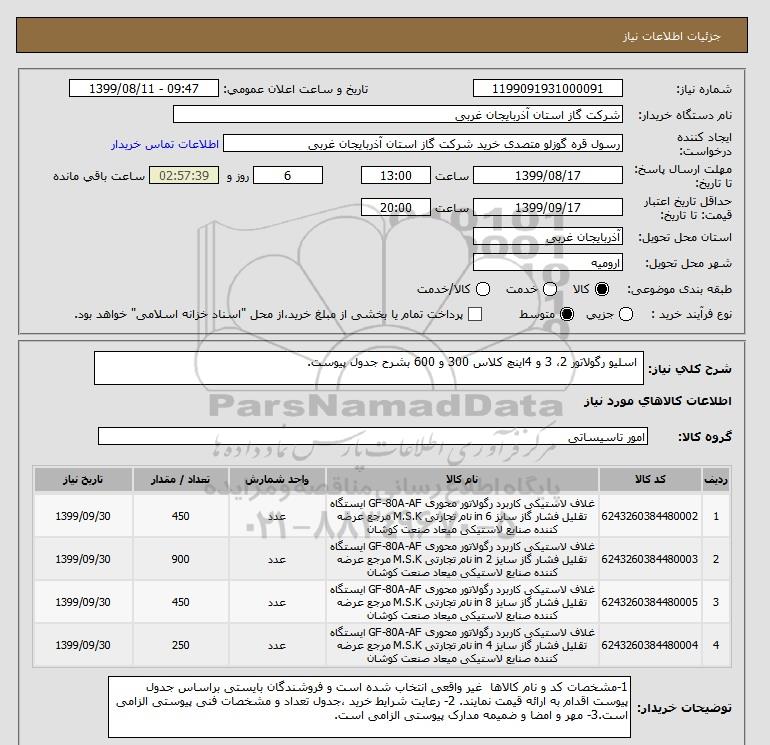Click need date 1399/09/30 in row 1

pos(83,516)
